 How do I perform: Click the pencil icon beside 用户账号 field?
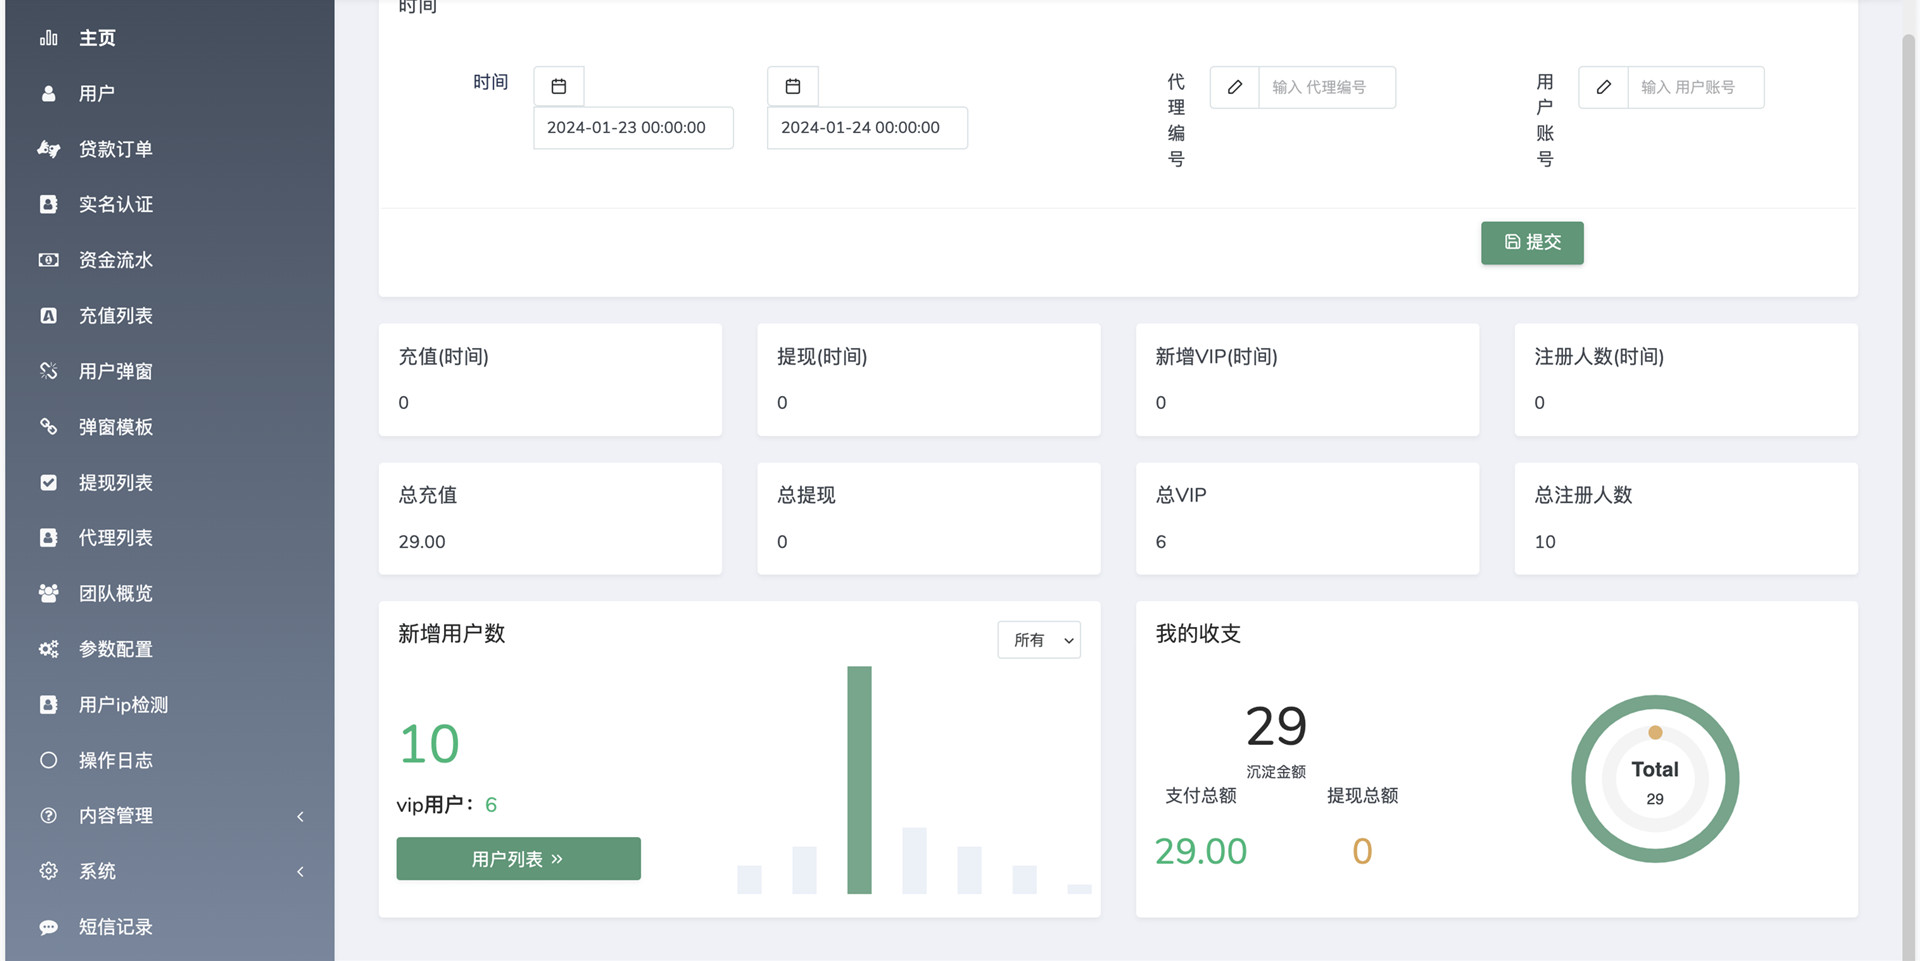click(1604, 87)
